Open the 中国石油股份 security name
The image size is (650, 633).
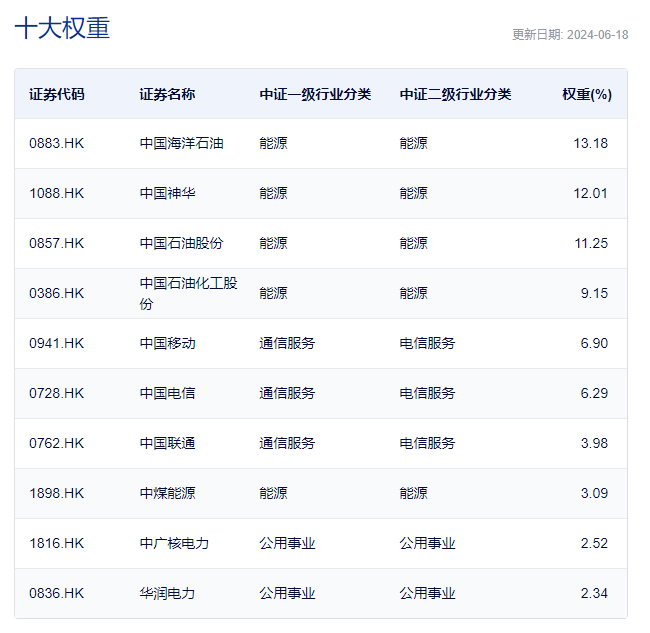[181, 243]
